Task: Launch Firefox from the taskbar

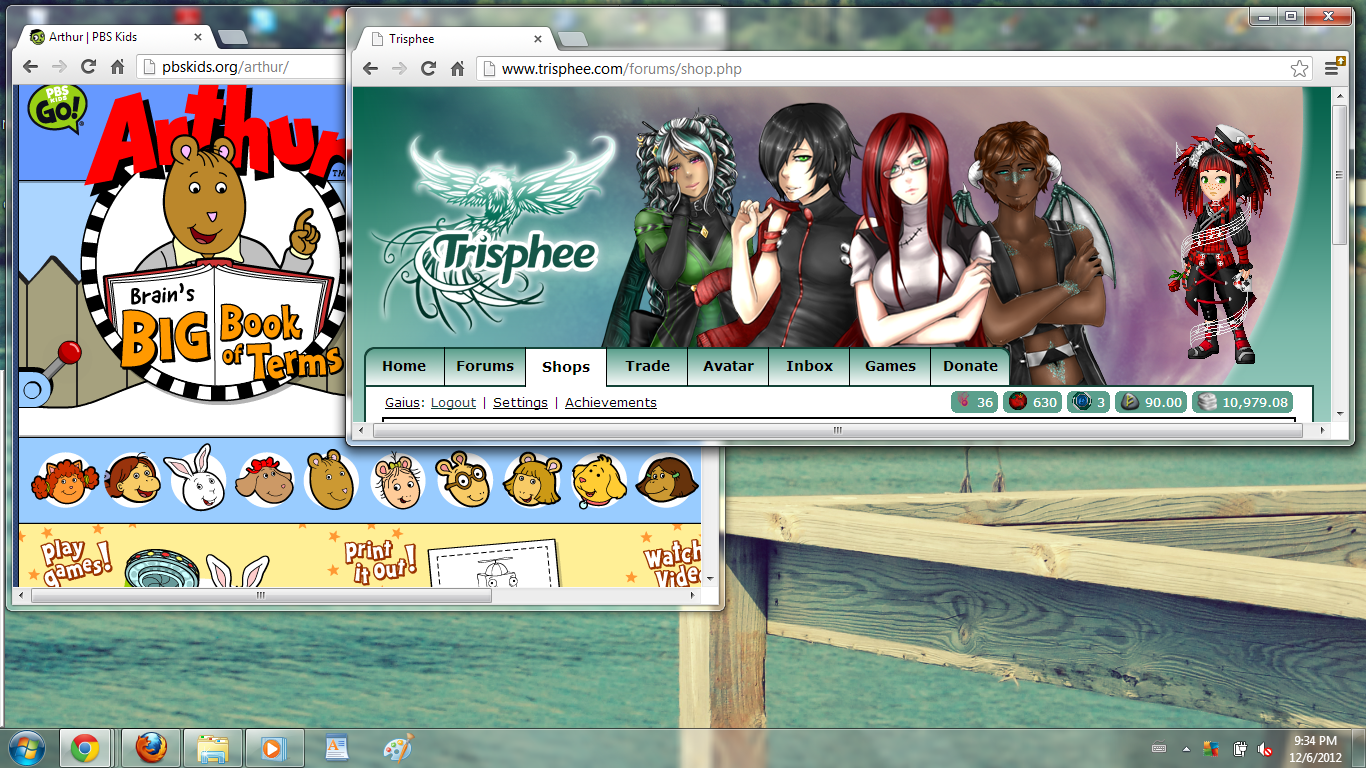Action: pyautogui.click(x=151, y=748)
